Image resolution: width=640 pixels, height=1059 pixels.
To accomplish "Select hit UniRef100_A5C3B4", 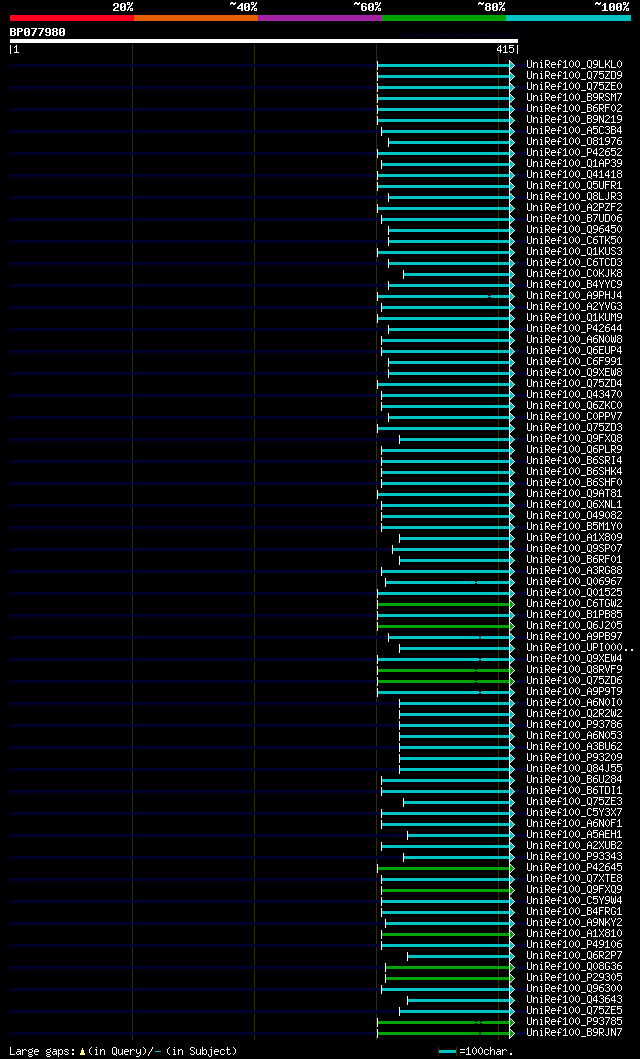I will [575, 131].
